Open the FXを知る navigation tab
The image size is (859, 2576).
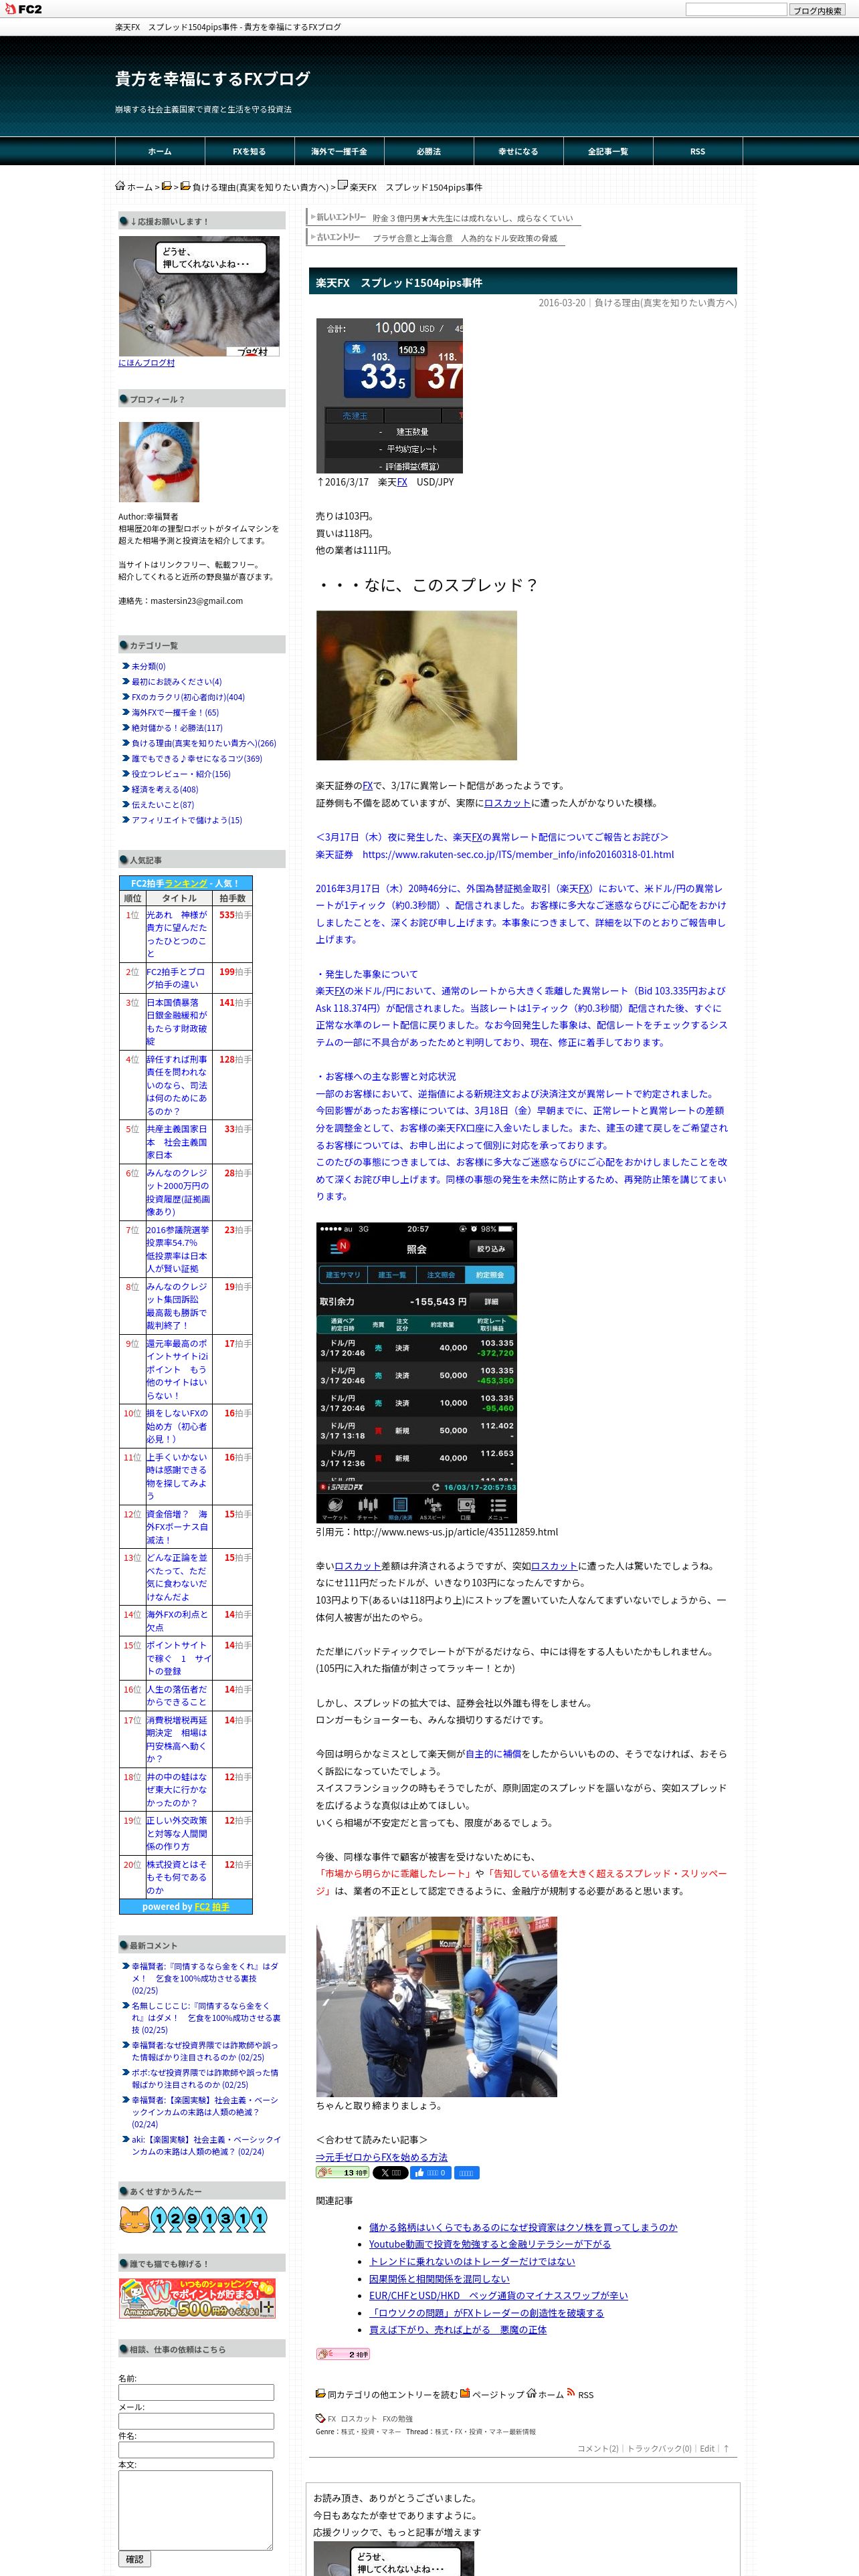coord(249,151)
